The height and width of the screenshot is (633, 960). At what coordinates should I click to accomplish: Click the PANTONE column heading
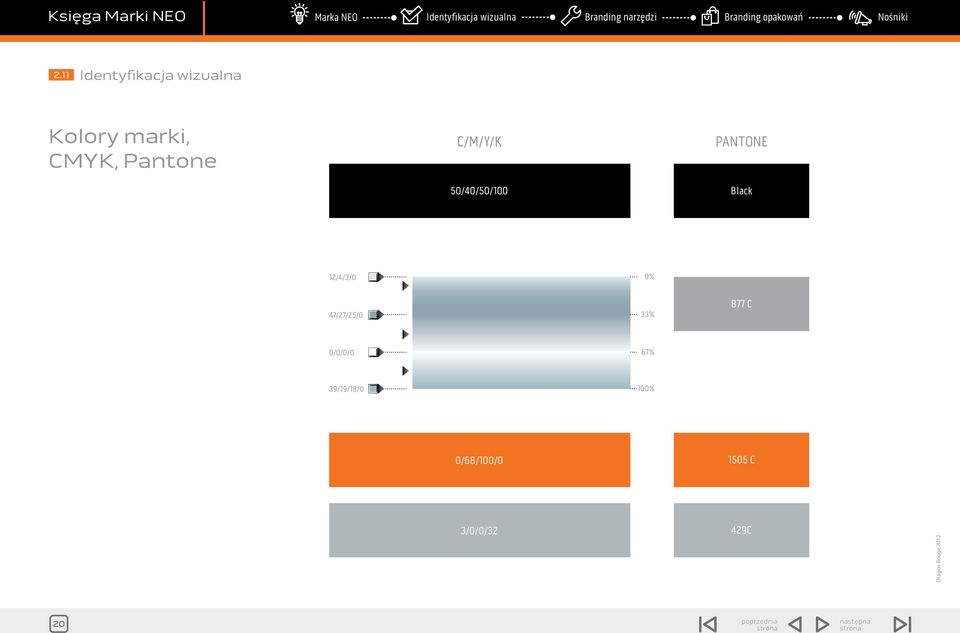coord(741,141)
